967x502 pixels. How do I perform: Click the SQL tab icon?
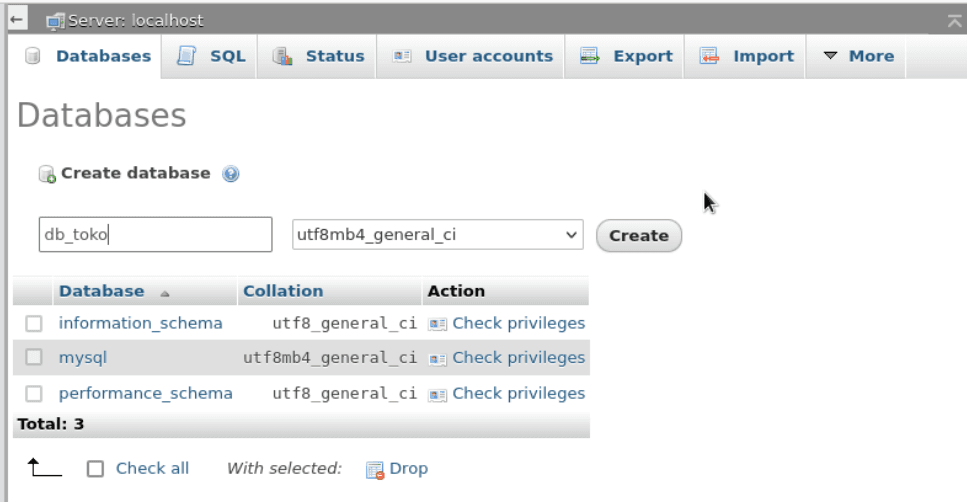186,56
